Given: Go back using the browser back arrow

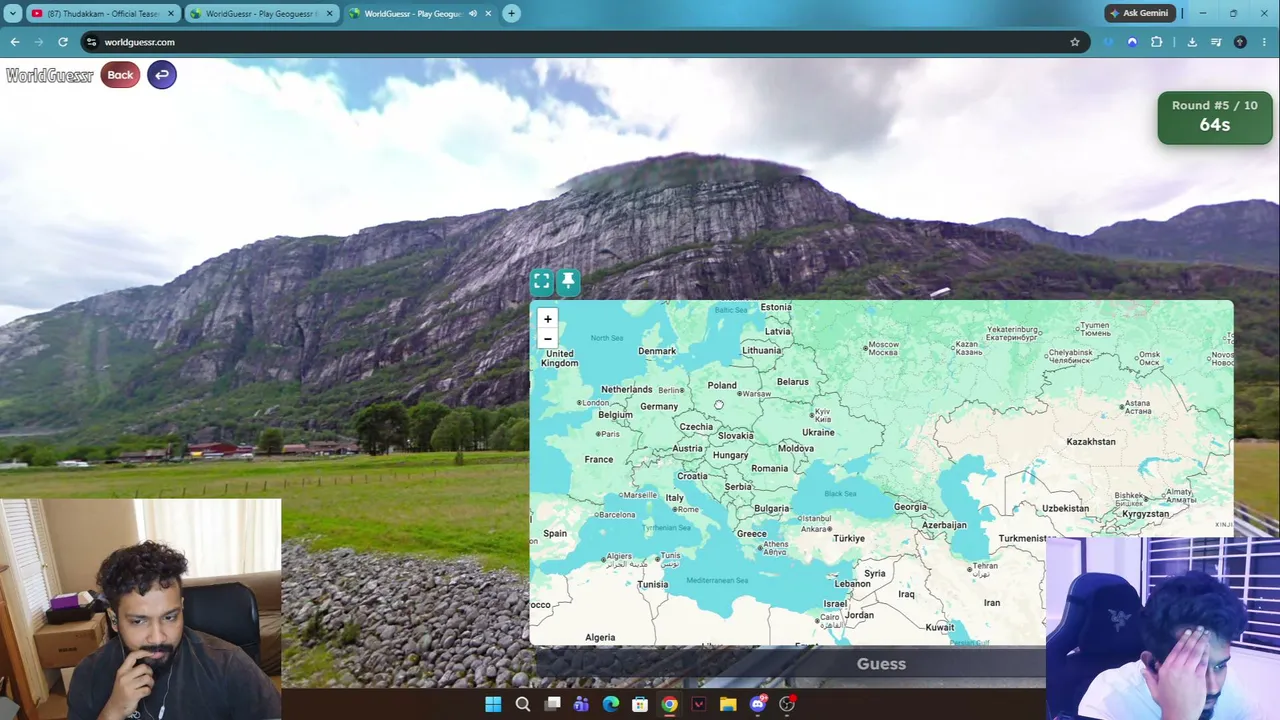Looking at the screenshot, I should 15,42.
